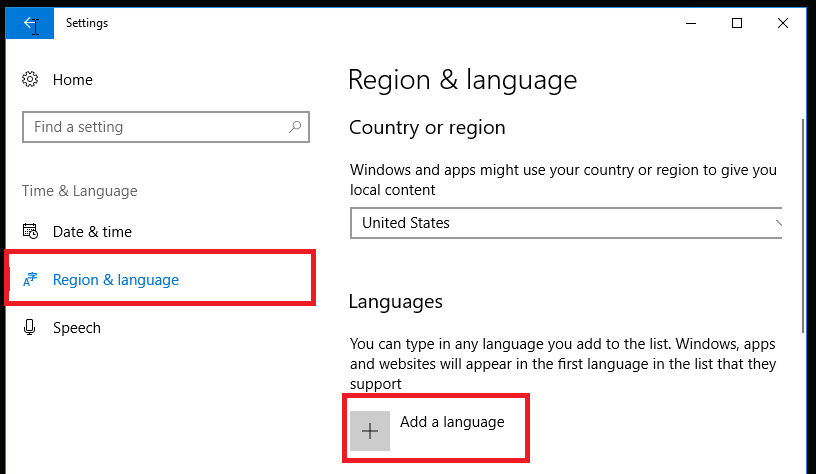Focus the Find a setting search field
The image size is (816, 474).
(x=165, y=127)
